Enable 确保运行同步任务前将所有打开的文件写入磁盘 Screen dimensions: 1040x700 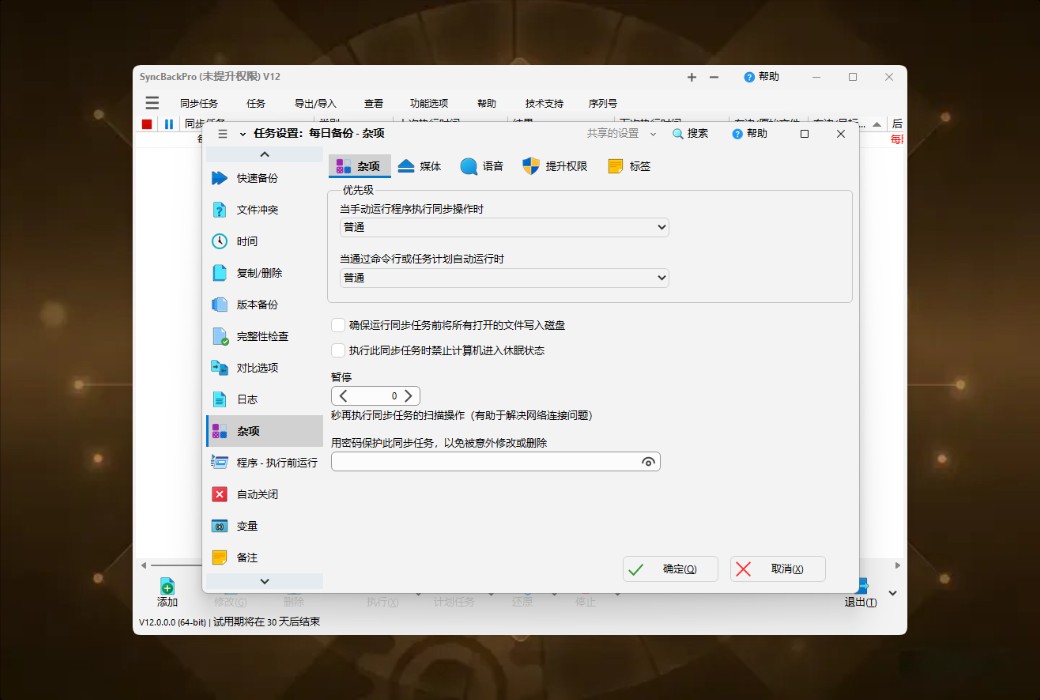point(337,324)
